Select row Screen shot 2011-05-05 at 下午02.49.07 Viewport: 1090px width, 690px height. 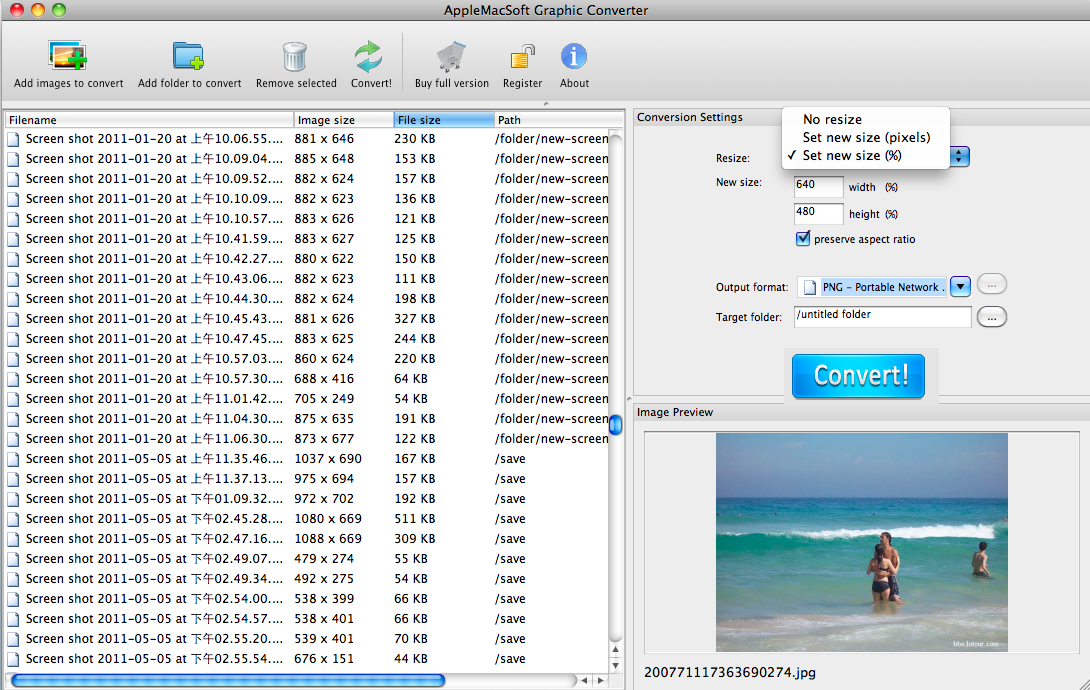(x=307, y=559)
